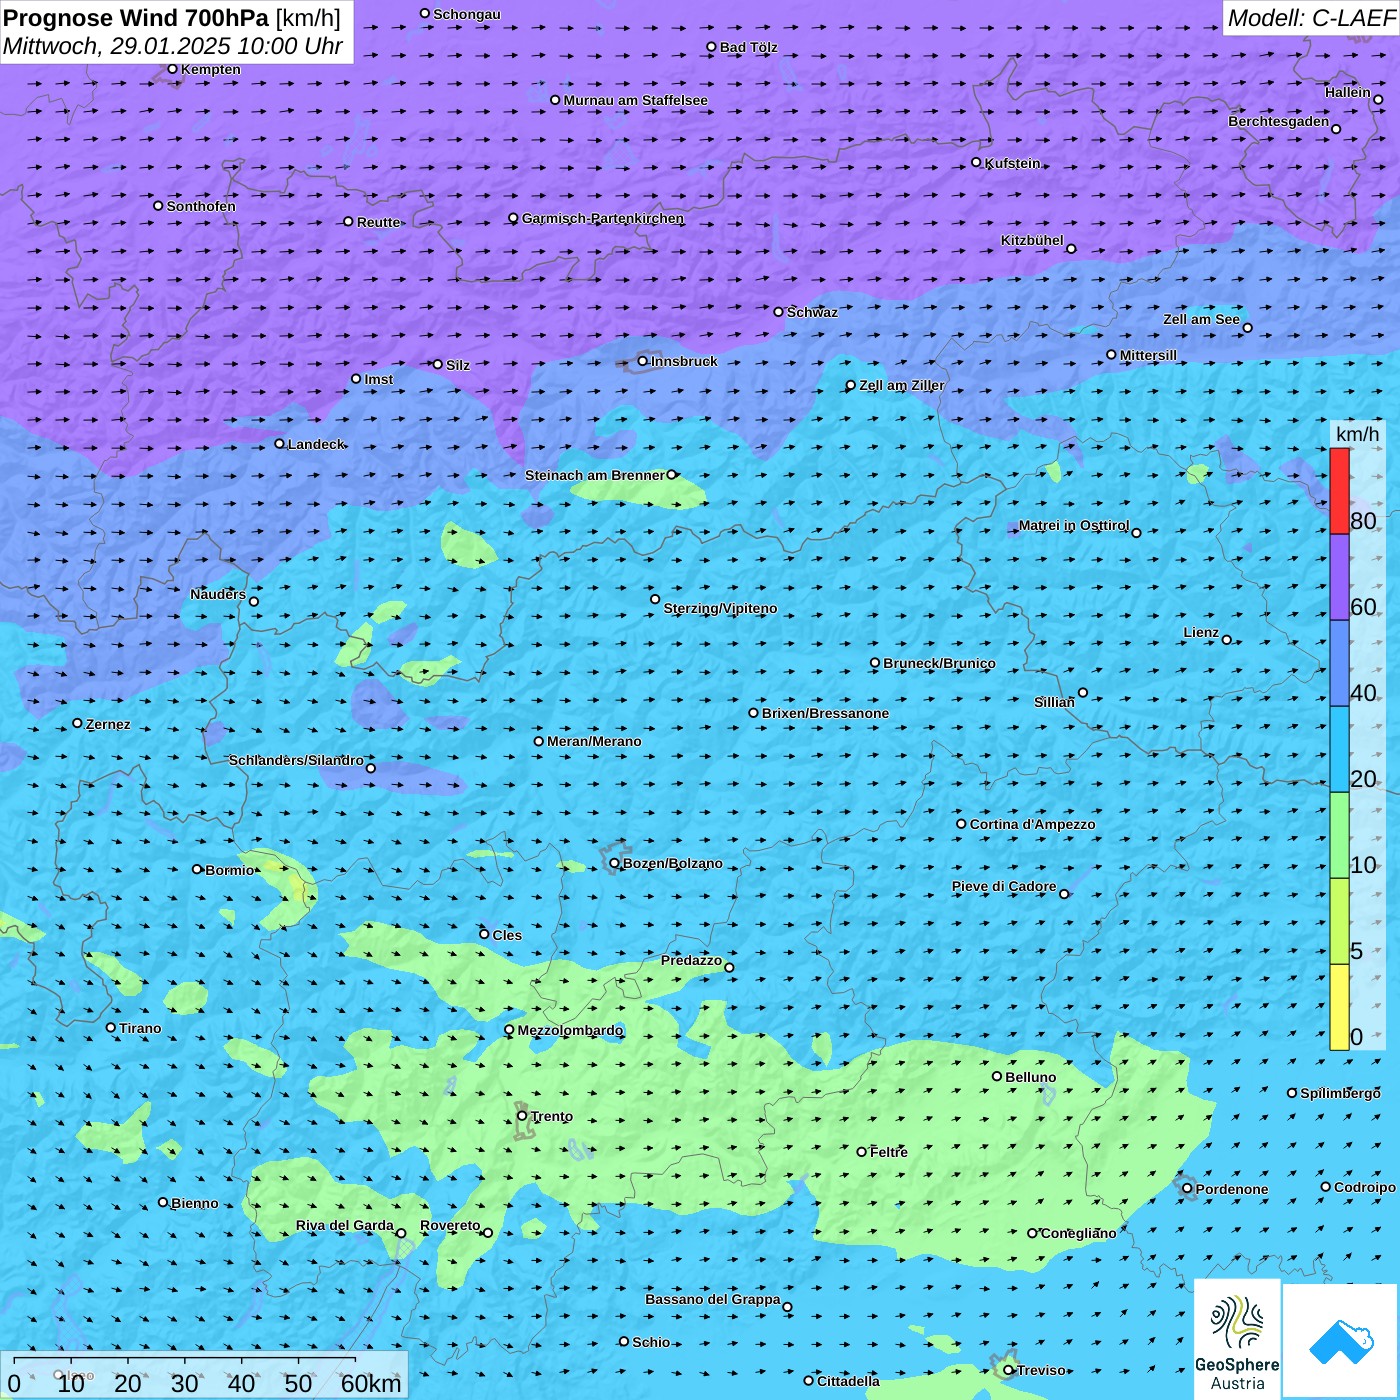Image resolution: width=1400 pixels, height=1400 pixels.
Task: Pick the green 10–20 km/h legend segment
Action: pyautogui.click(x=1339, y=835)
